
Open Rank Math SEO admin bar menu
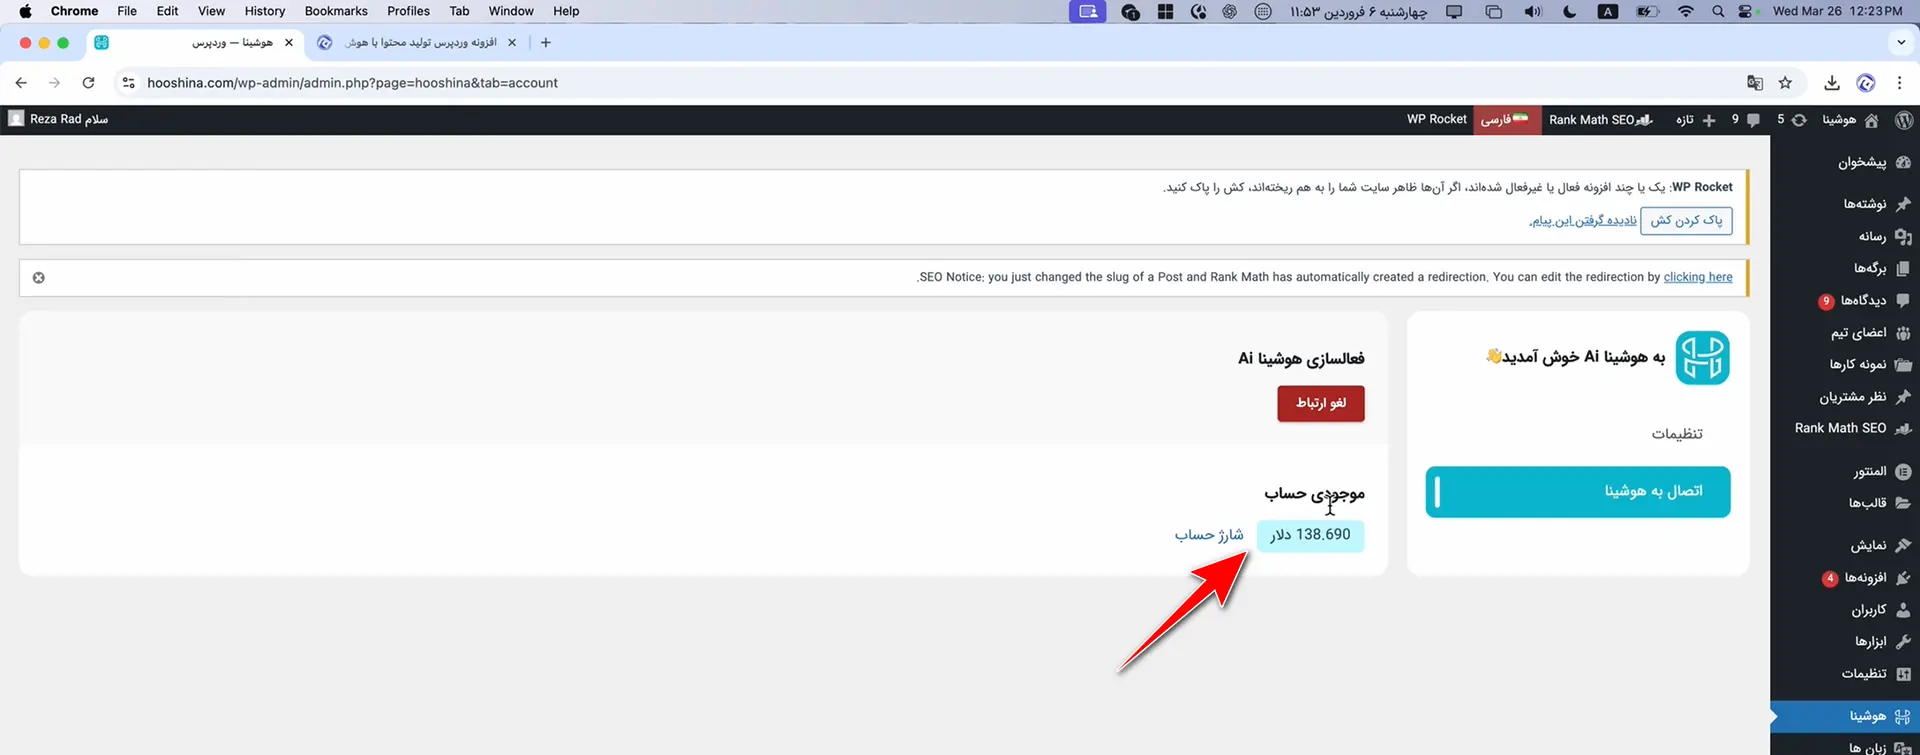tap(1600, 119)
